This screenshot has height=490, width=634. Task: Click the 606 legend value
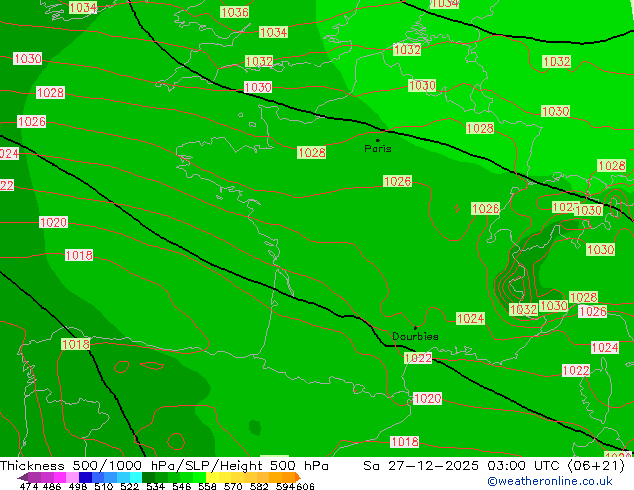tap(305, 486)
